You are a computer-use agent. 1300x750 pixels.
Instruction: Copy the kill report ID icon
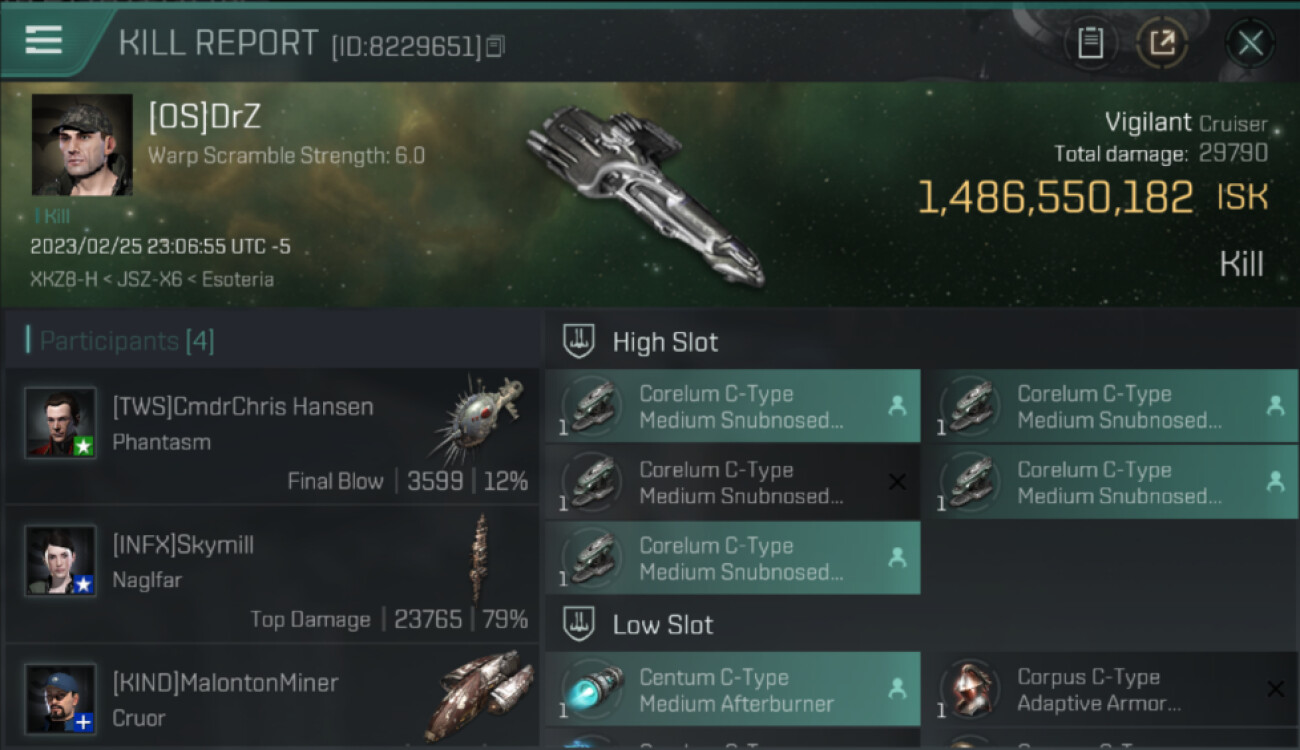(496, 46)
